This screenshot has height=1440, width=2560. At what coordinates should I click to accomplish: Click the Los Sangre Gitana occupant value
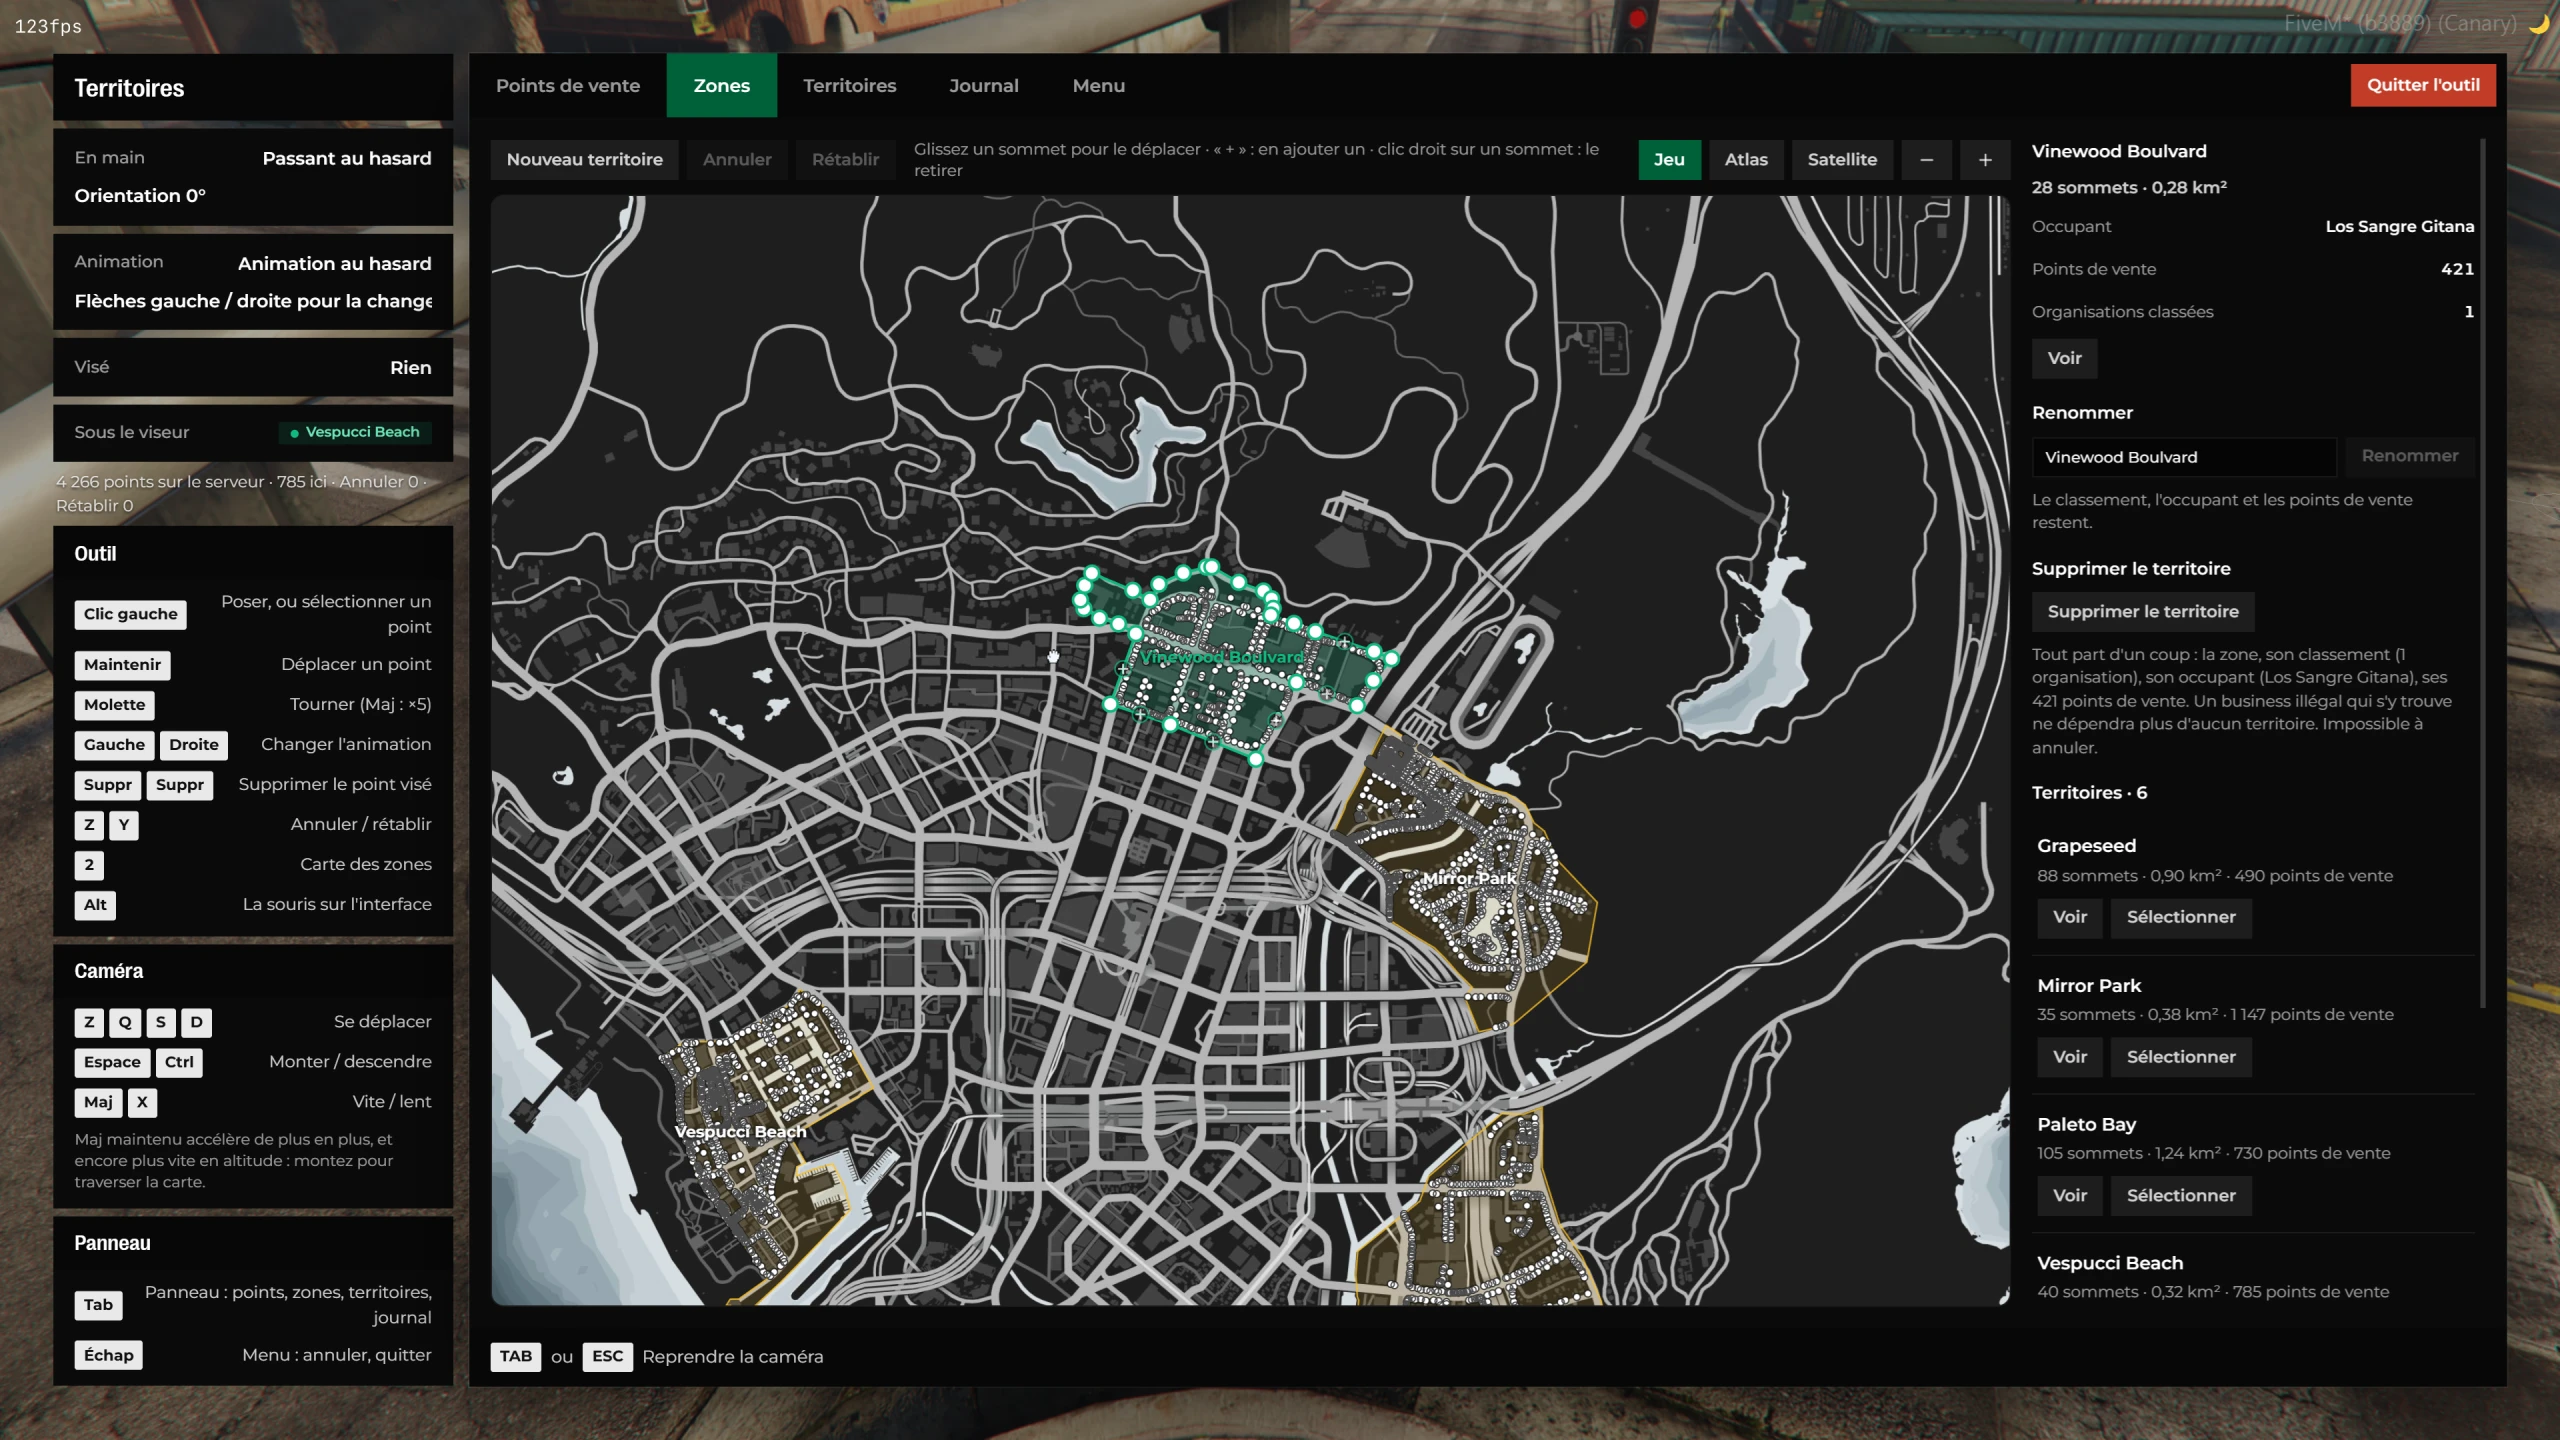[2400, 227]
